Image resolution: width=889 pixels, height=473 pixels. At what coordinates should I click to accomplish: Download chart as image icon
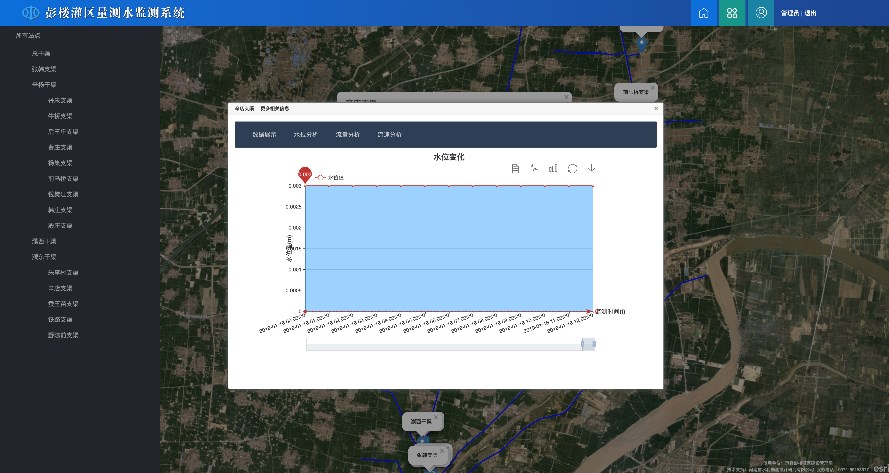591,168
